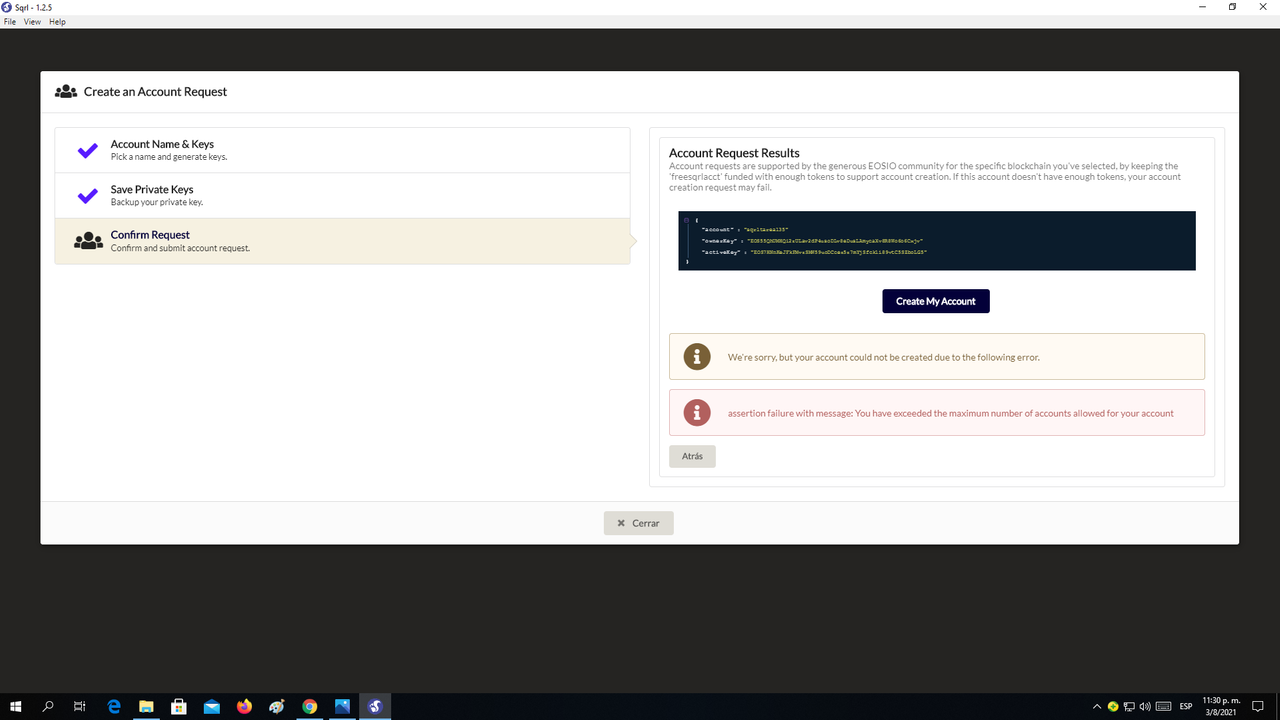This screenshot has height=720, width=1280.
Task: Click the brown info icon in warning message
Action: pyautogui.click(x=696, y=357)
